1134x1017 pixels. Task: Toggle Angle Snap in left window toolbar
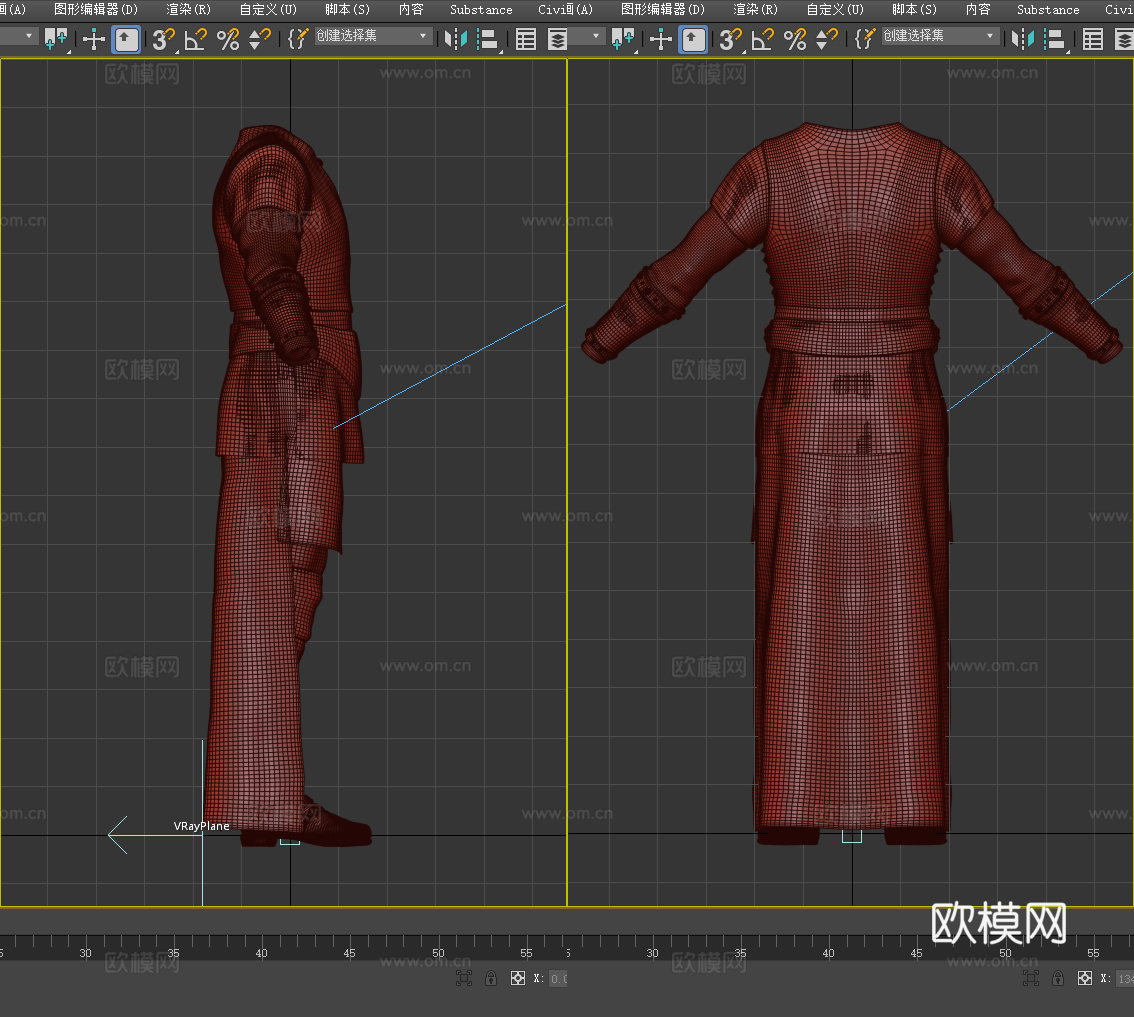195,39
